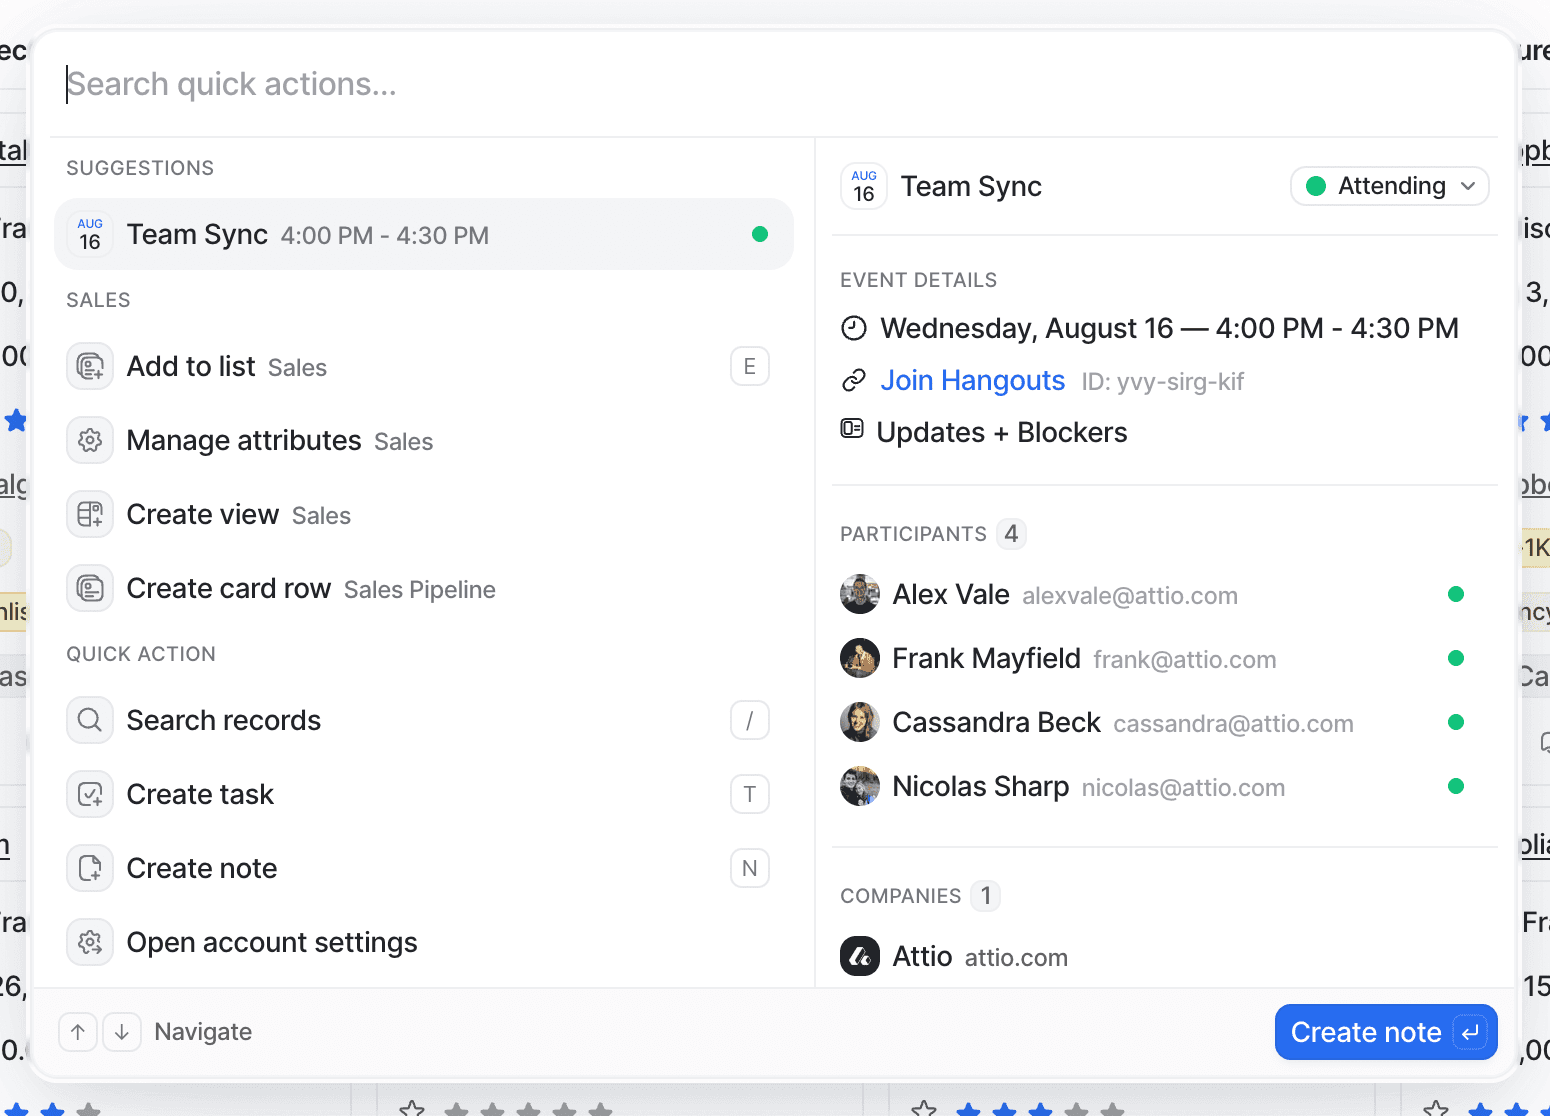Image resolution: width=1550 pixels, height=1116 pixels.
Task: Click the Attio company logo
Action: (x=860, y=957)
